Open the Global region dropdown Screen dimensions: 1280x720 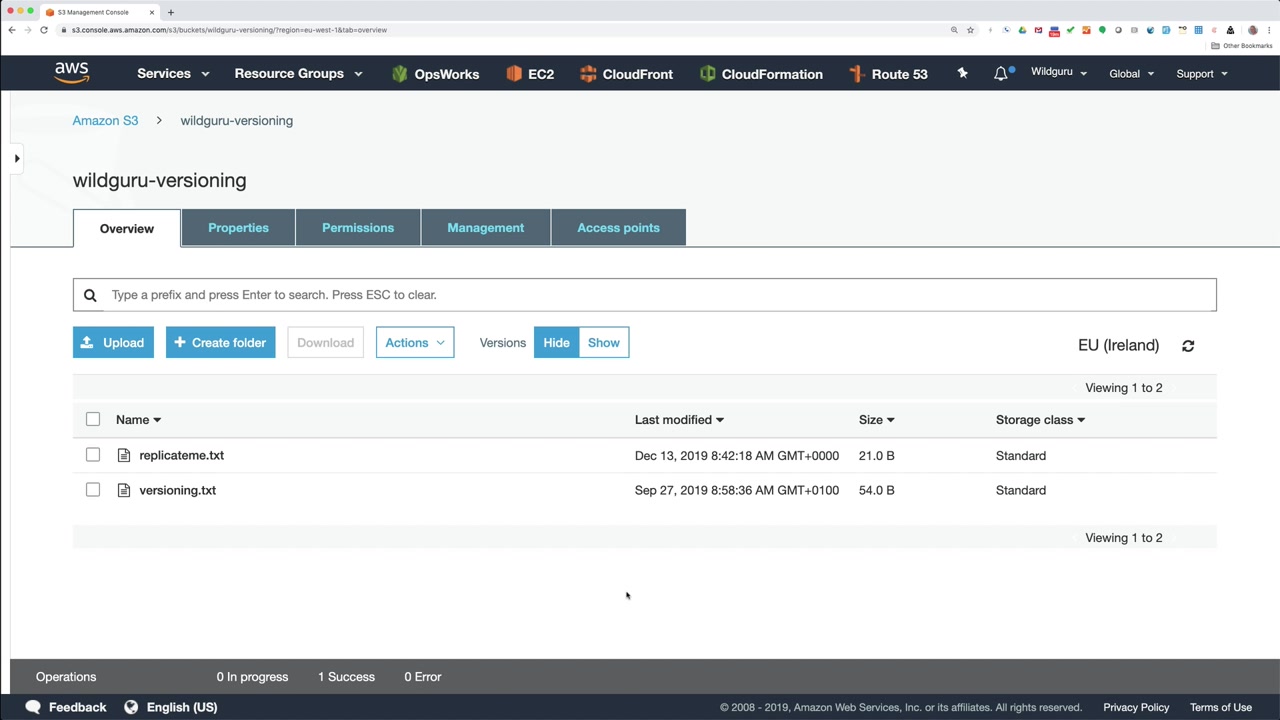click(1131, 74)
